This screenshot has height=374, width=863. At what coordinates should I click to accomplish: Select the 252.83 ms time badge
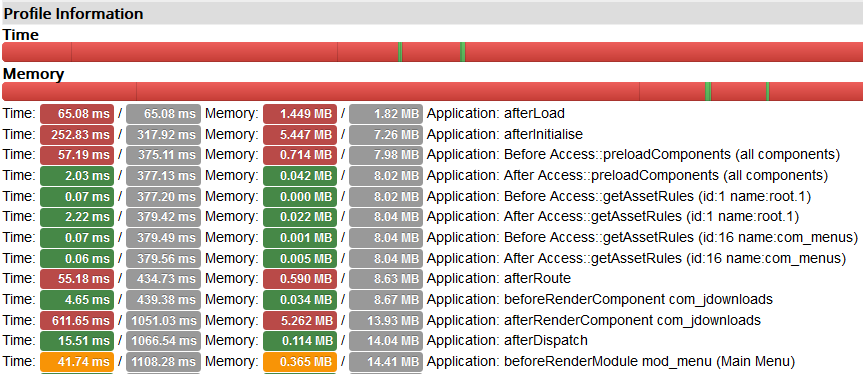pos(77,134)
